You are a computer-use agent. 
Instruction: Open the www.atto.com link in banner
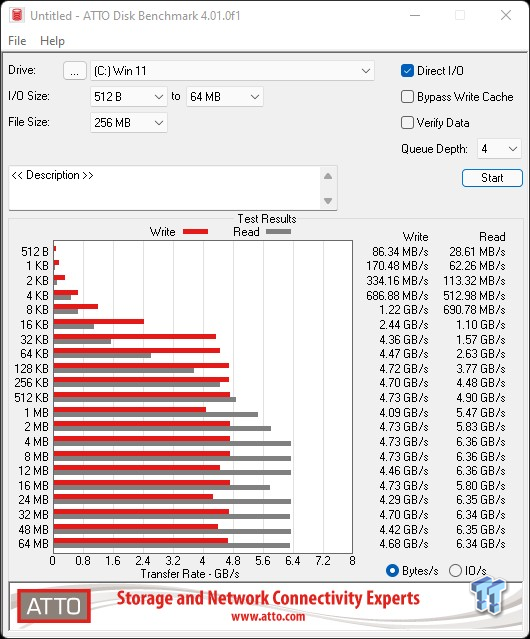tap(268, 616)
